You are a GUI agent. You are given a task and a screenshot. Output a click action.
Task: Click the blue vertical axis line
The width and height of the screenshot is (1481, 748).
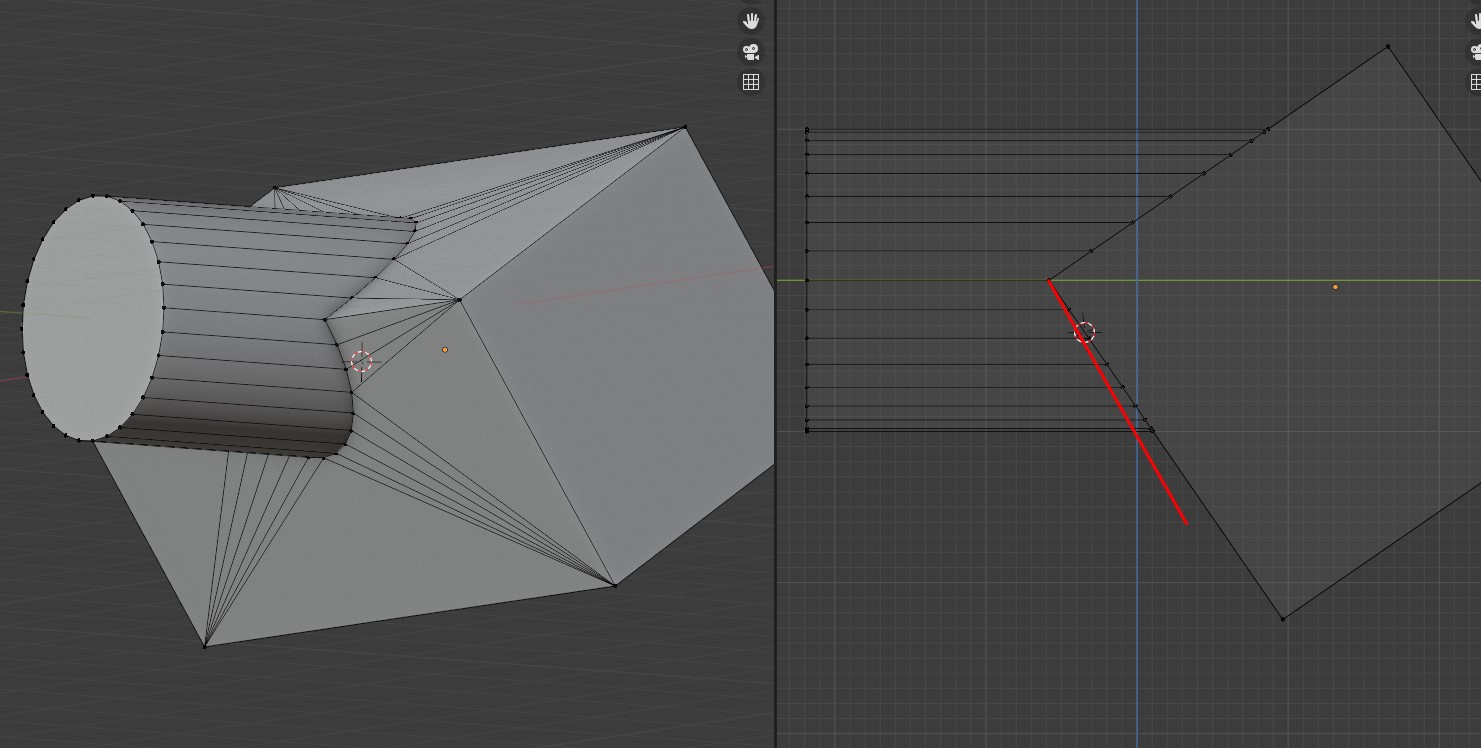click(x=1137, y=600)
